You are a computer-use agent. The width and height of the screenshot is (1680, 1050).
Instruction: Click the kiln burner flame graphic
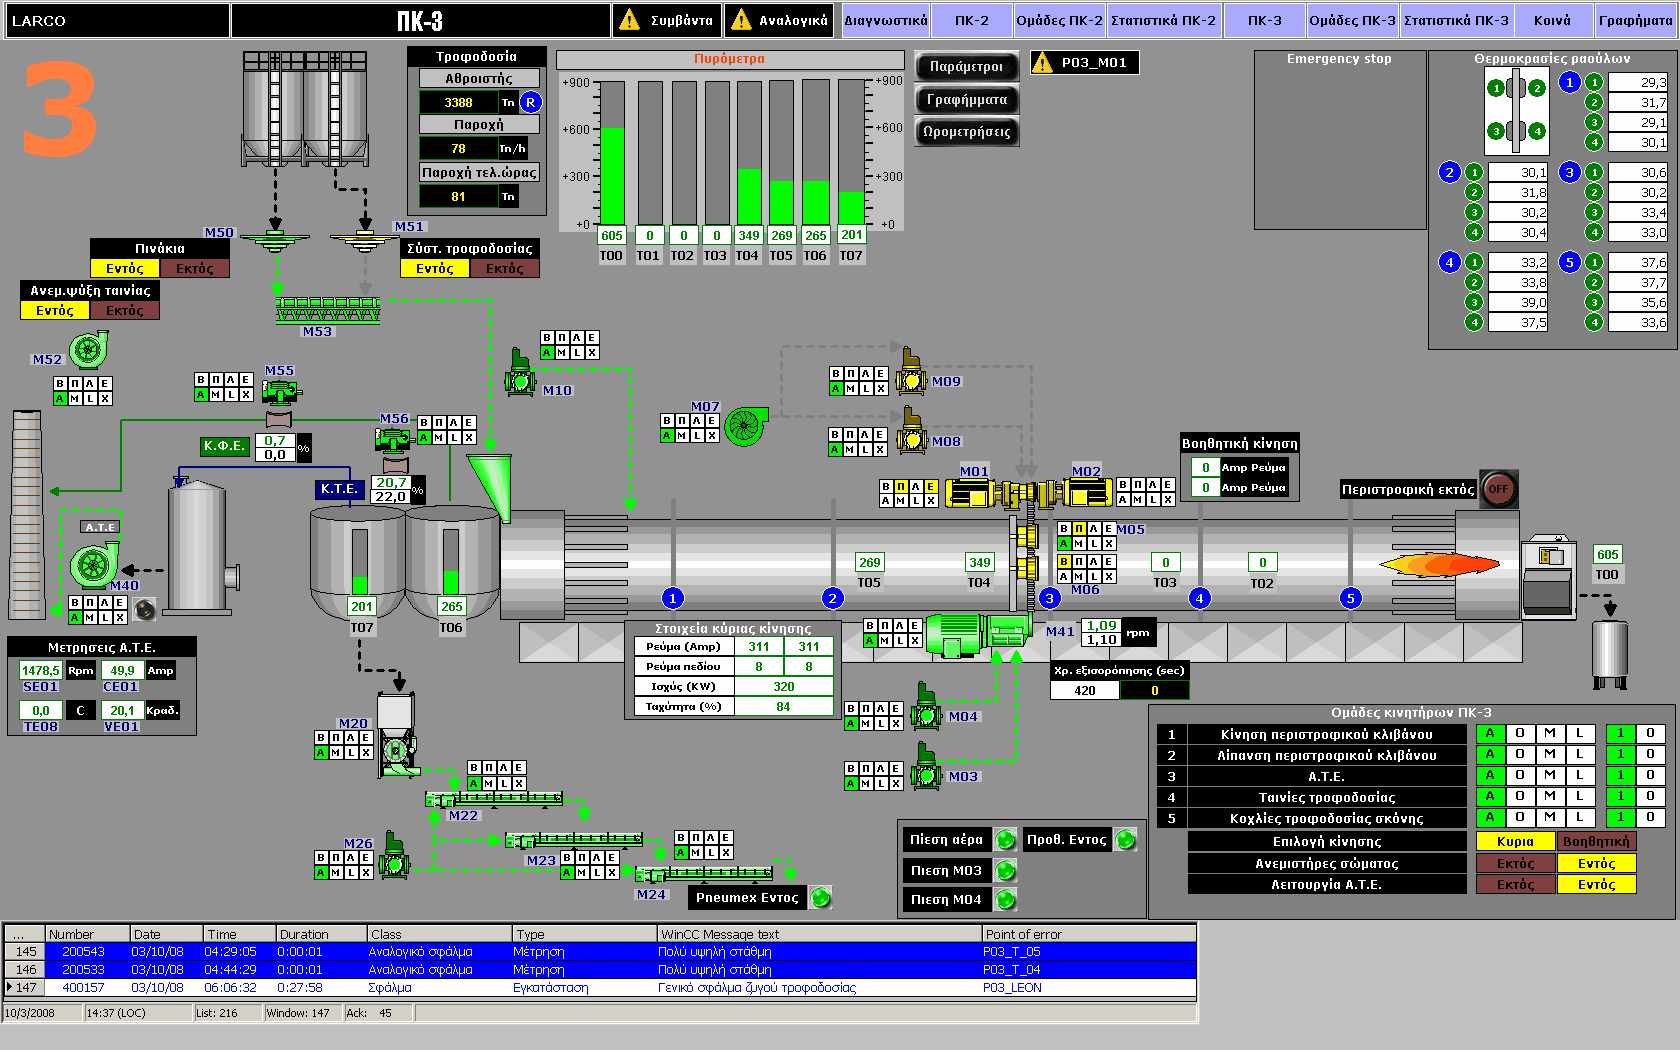point(1440,565)
